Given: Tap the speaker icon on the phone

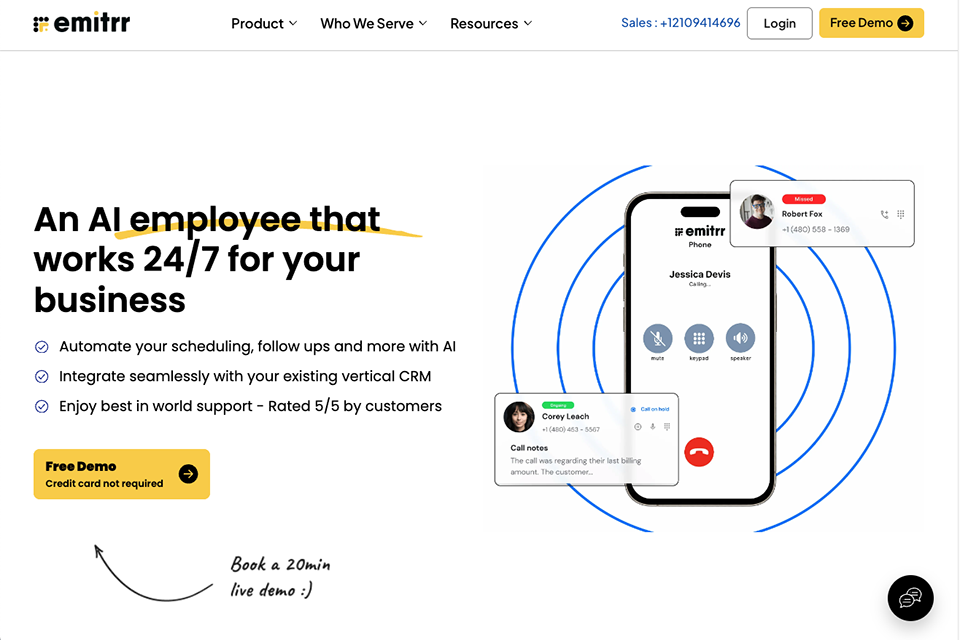Looking at the screenshot, I should tap(740, 337).
